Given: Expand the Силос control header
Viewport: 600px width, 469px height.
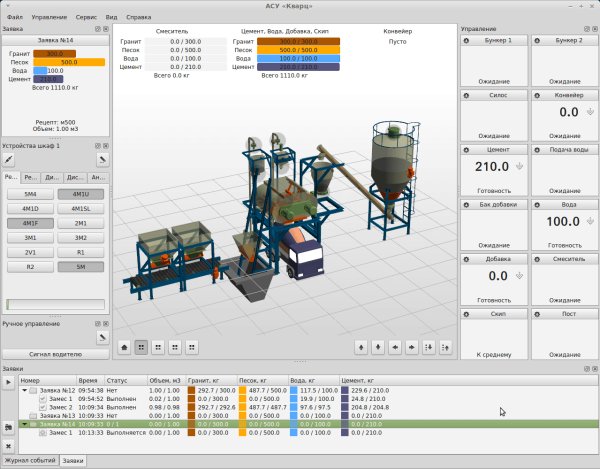Looking at the screenshot, I should tap(467, 95).
